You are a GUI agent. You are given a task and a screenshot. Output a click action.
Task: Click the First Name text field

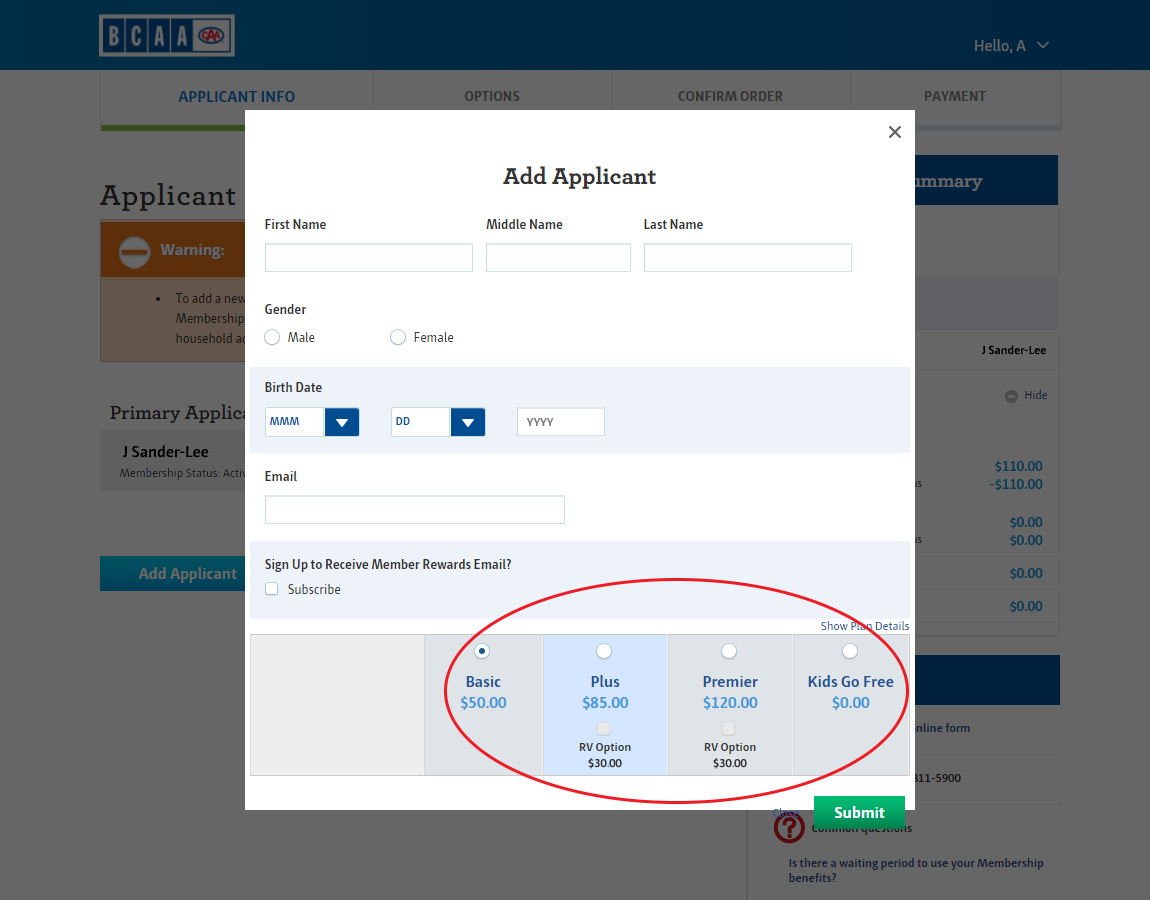368,258
